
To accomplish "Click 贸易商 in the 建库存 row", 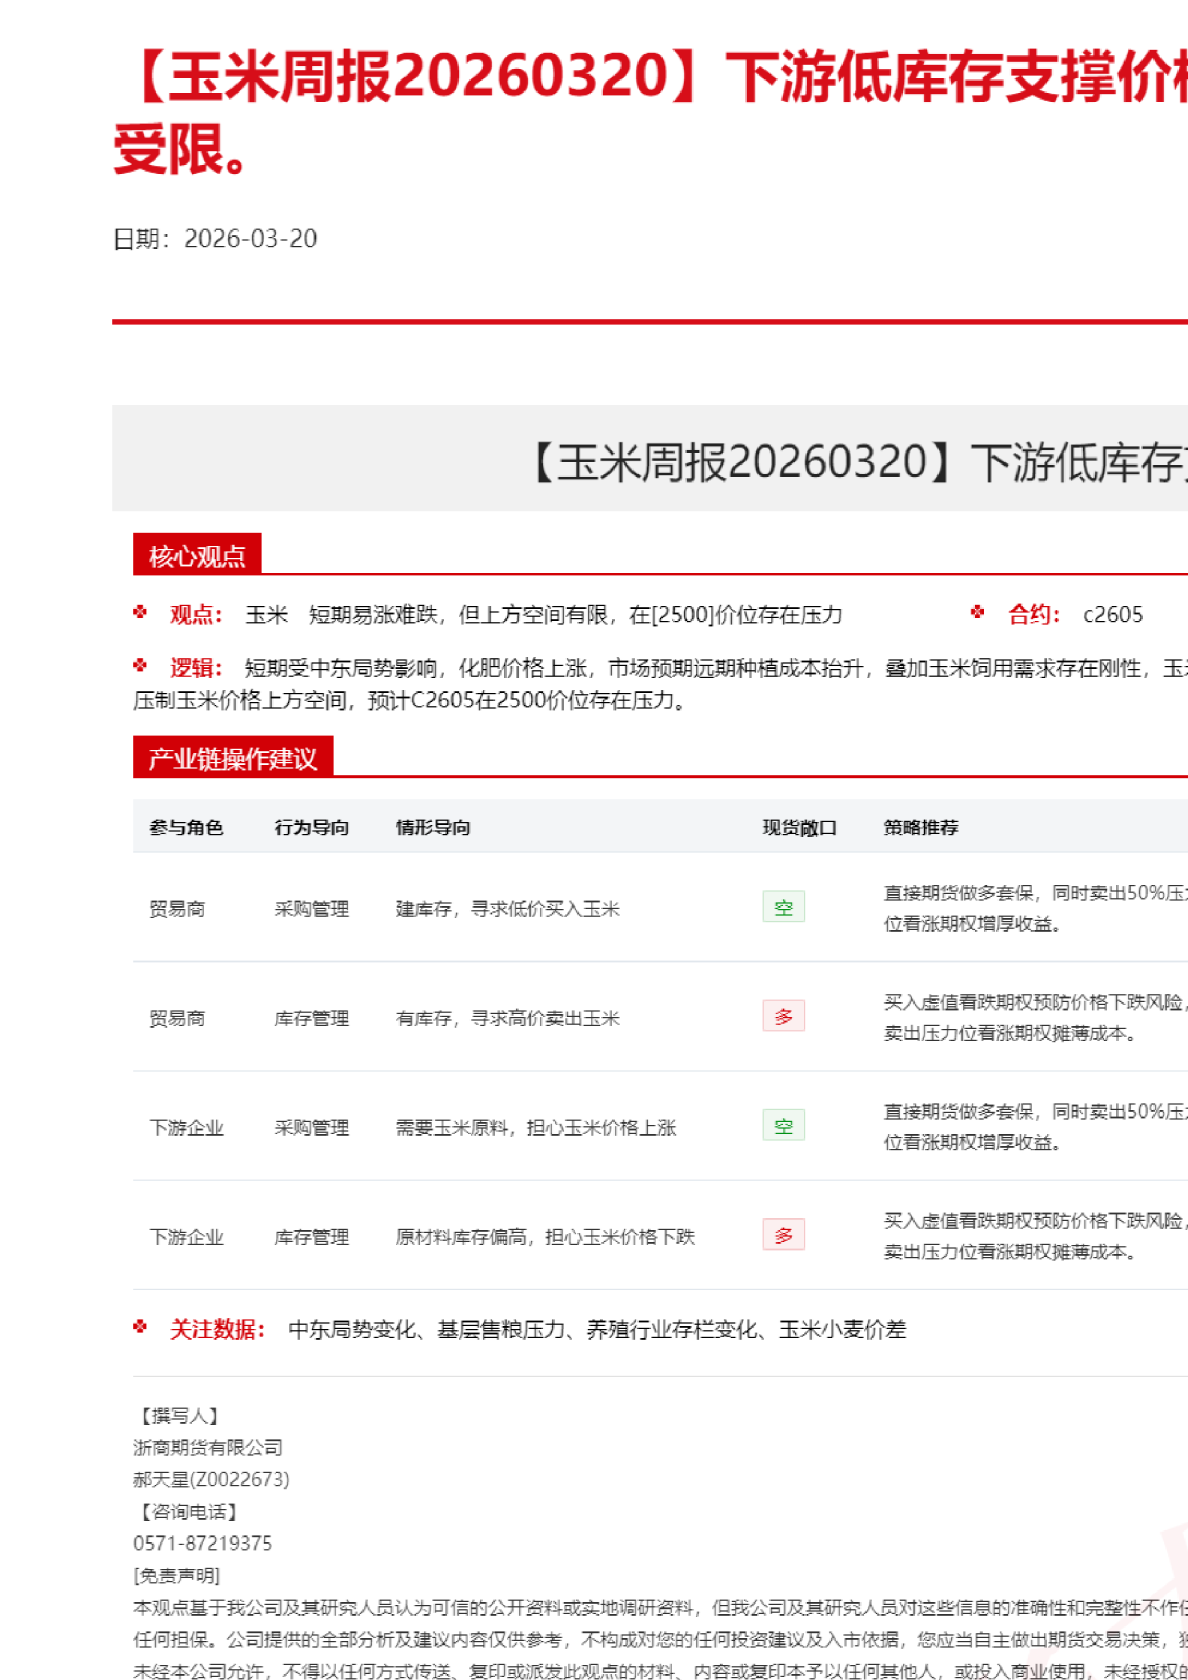I will point(177,908).
